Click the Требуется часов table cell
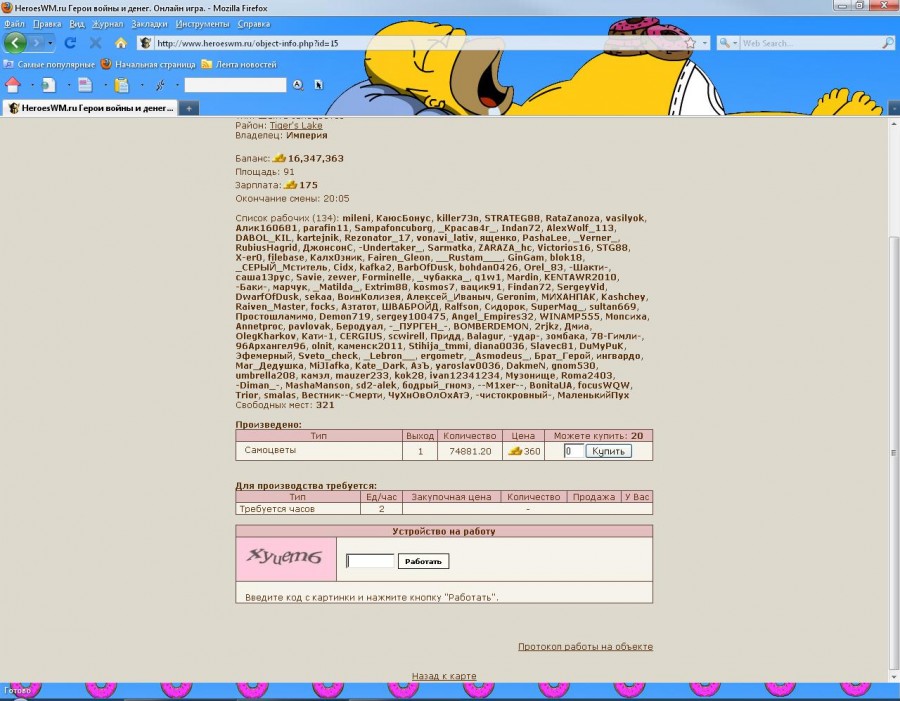The height and width of the screenshot is (701, 900). click(298, 509)
